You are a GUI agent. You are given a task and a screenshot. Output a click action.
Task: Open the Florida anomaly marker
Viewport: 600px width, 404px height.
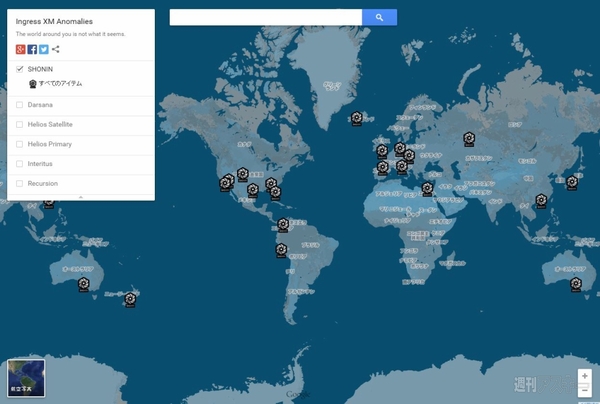276,192
